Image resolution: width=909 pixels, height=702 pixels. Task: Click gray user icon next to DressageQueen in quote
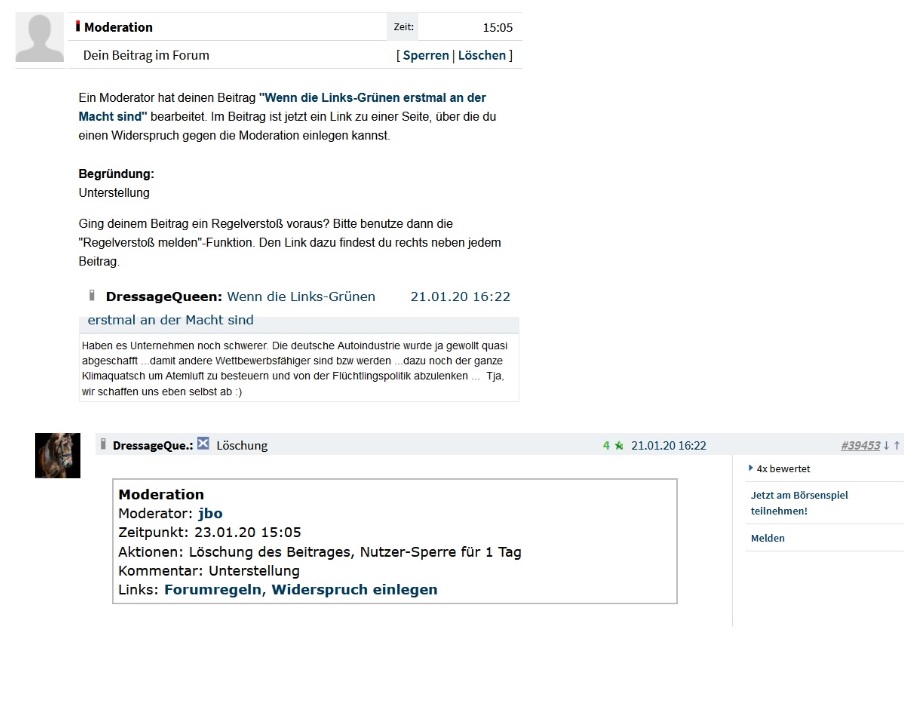pos(92,296)
